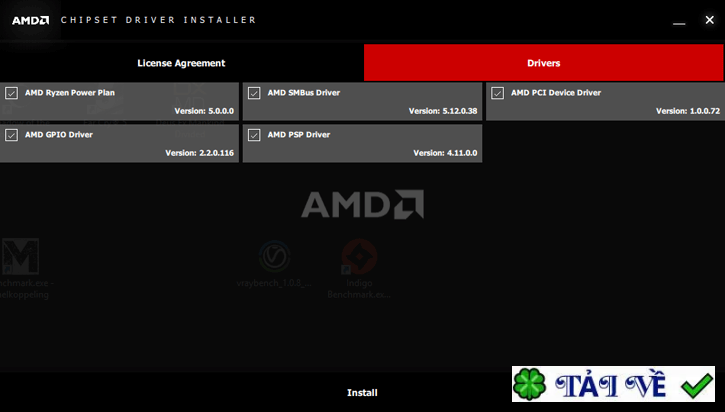Click the 'Version: 4.11.0.0' text
The height and width of the screenshot is (412, 725).
tap(445, 153)
